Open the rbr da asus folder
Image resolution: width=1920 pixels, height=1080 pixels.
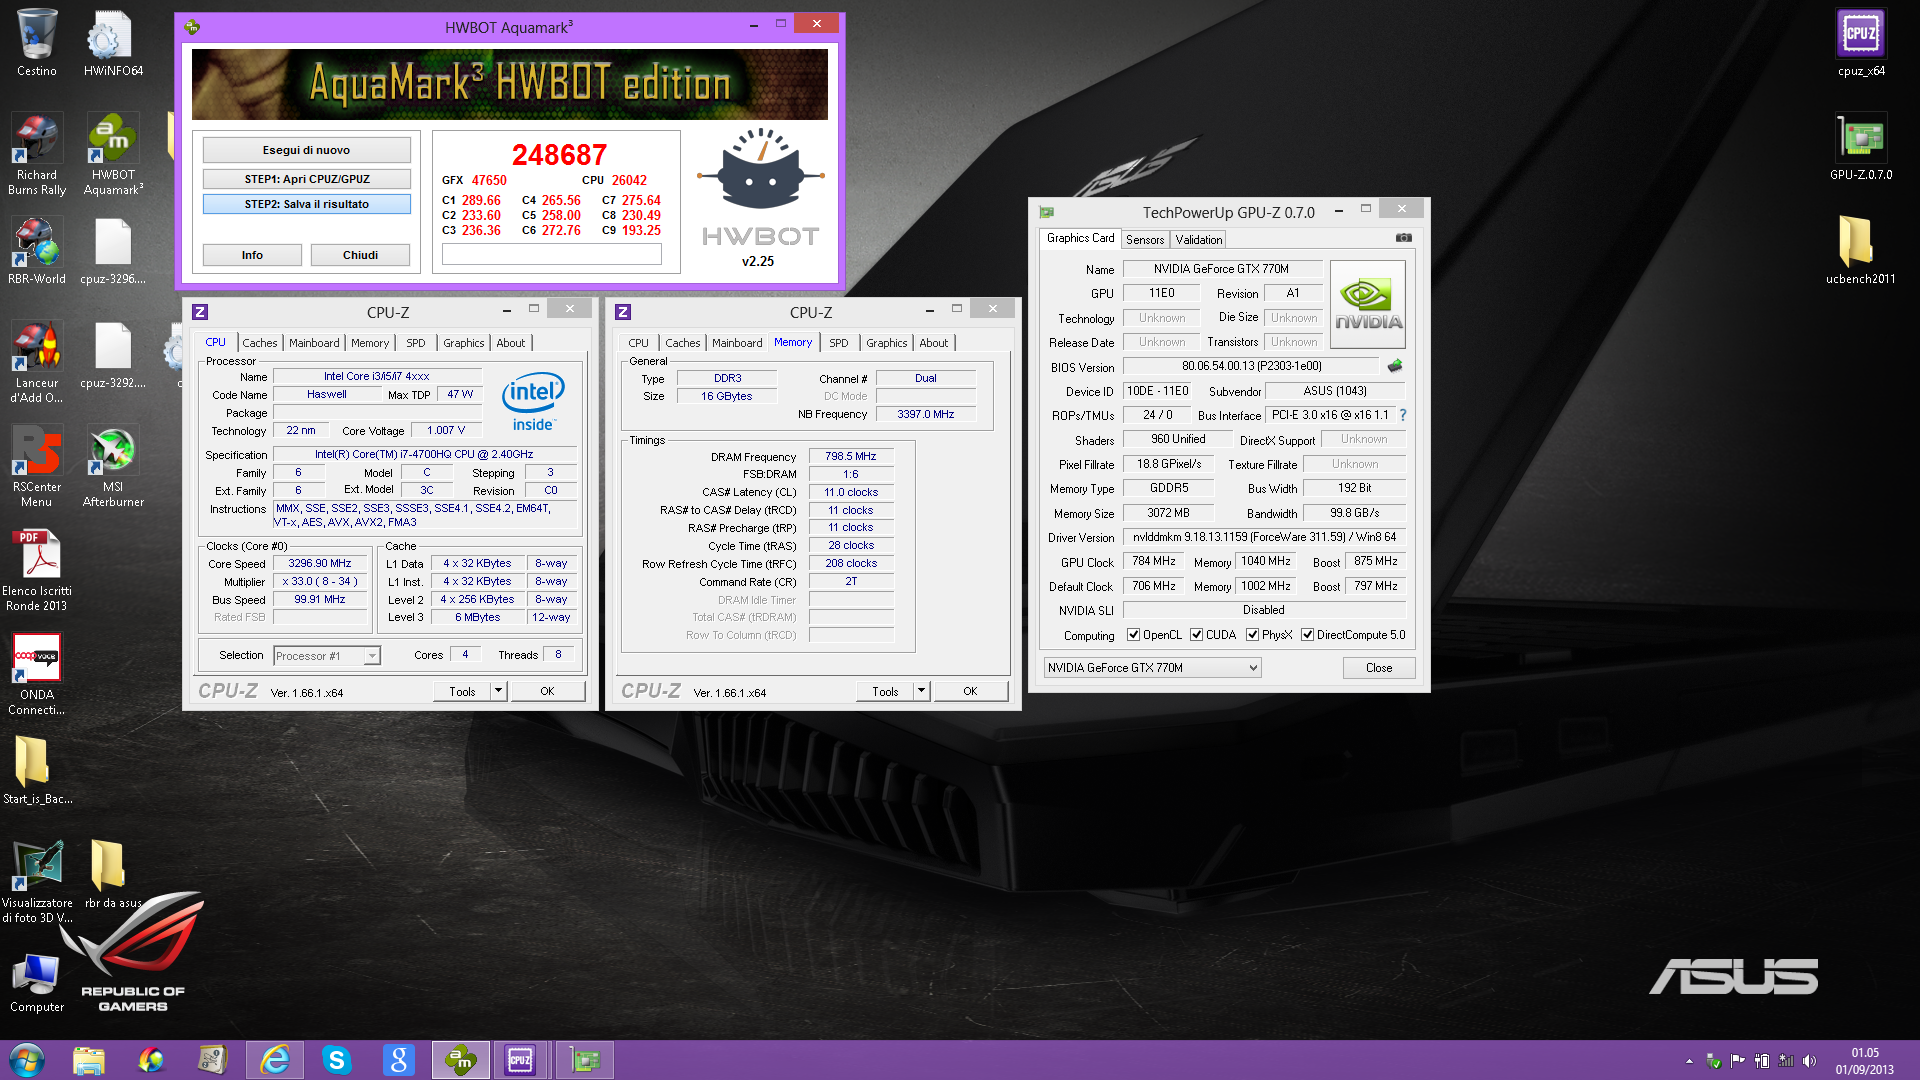coord(113,874)
